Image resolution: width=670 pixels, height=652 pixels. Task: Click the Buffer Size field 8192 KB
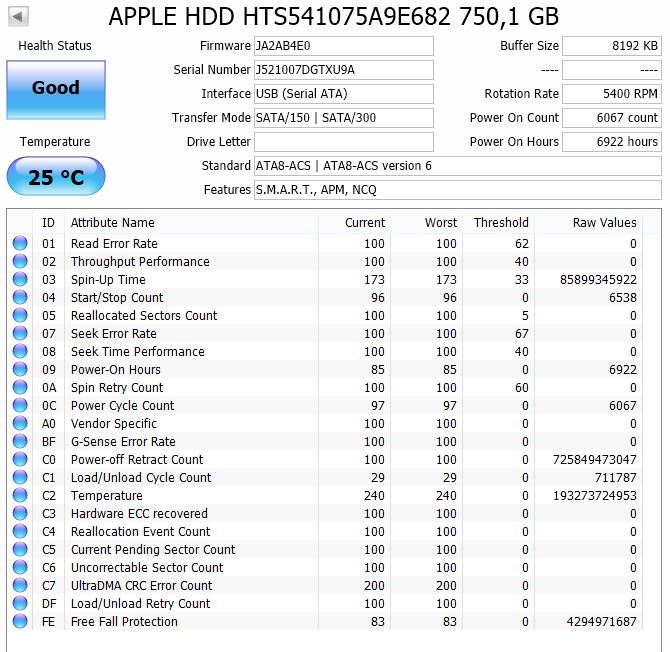point(611,46)
